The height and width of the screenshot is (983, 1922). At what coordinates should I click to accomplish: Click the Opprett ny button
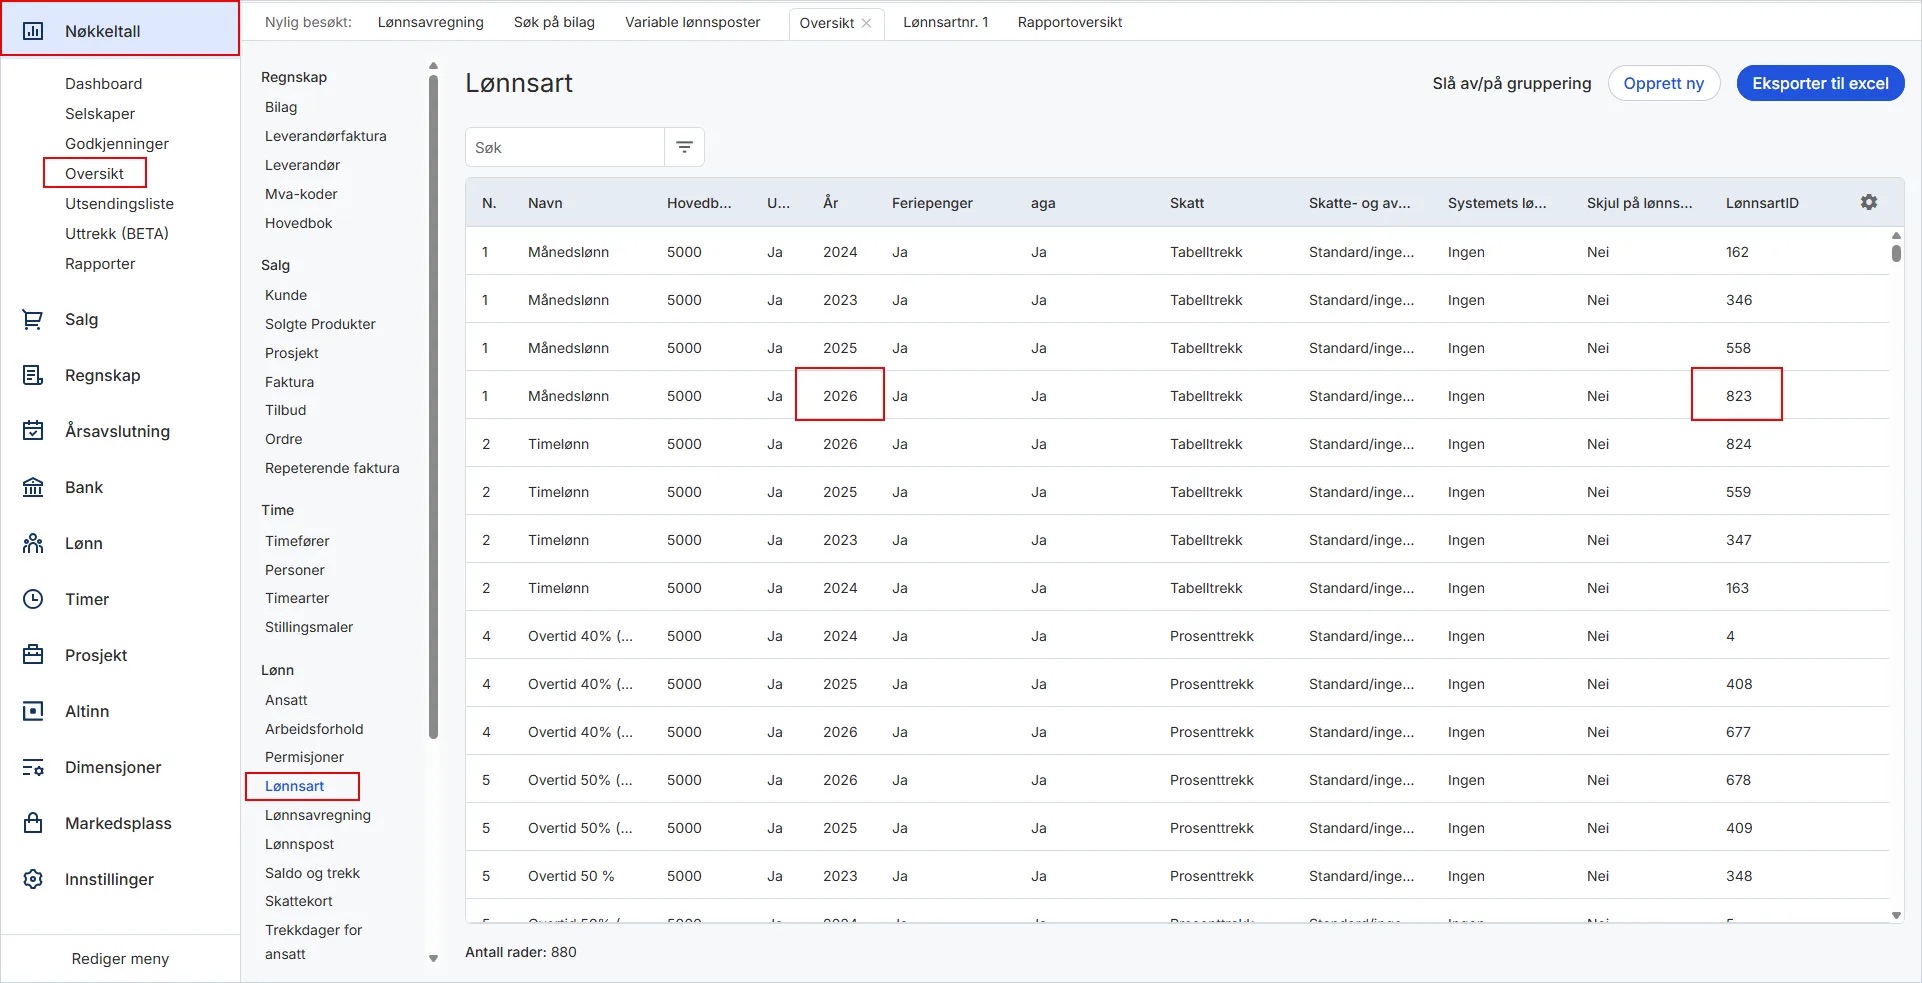(x=1663, y=84)
